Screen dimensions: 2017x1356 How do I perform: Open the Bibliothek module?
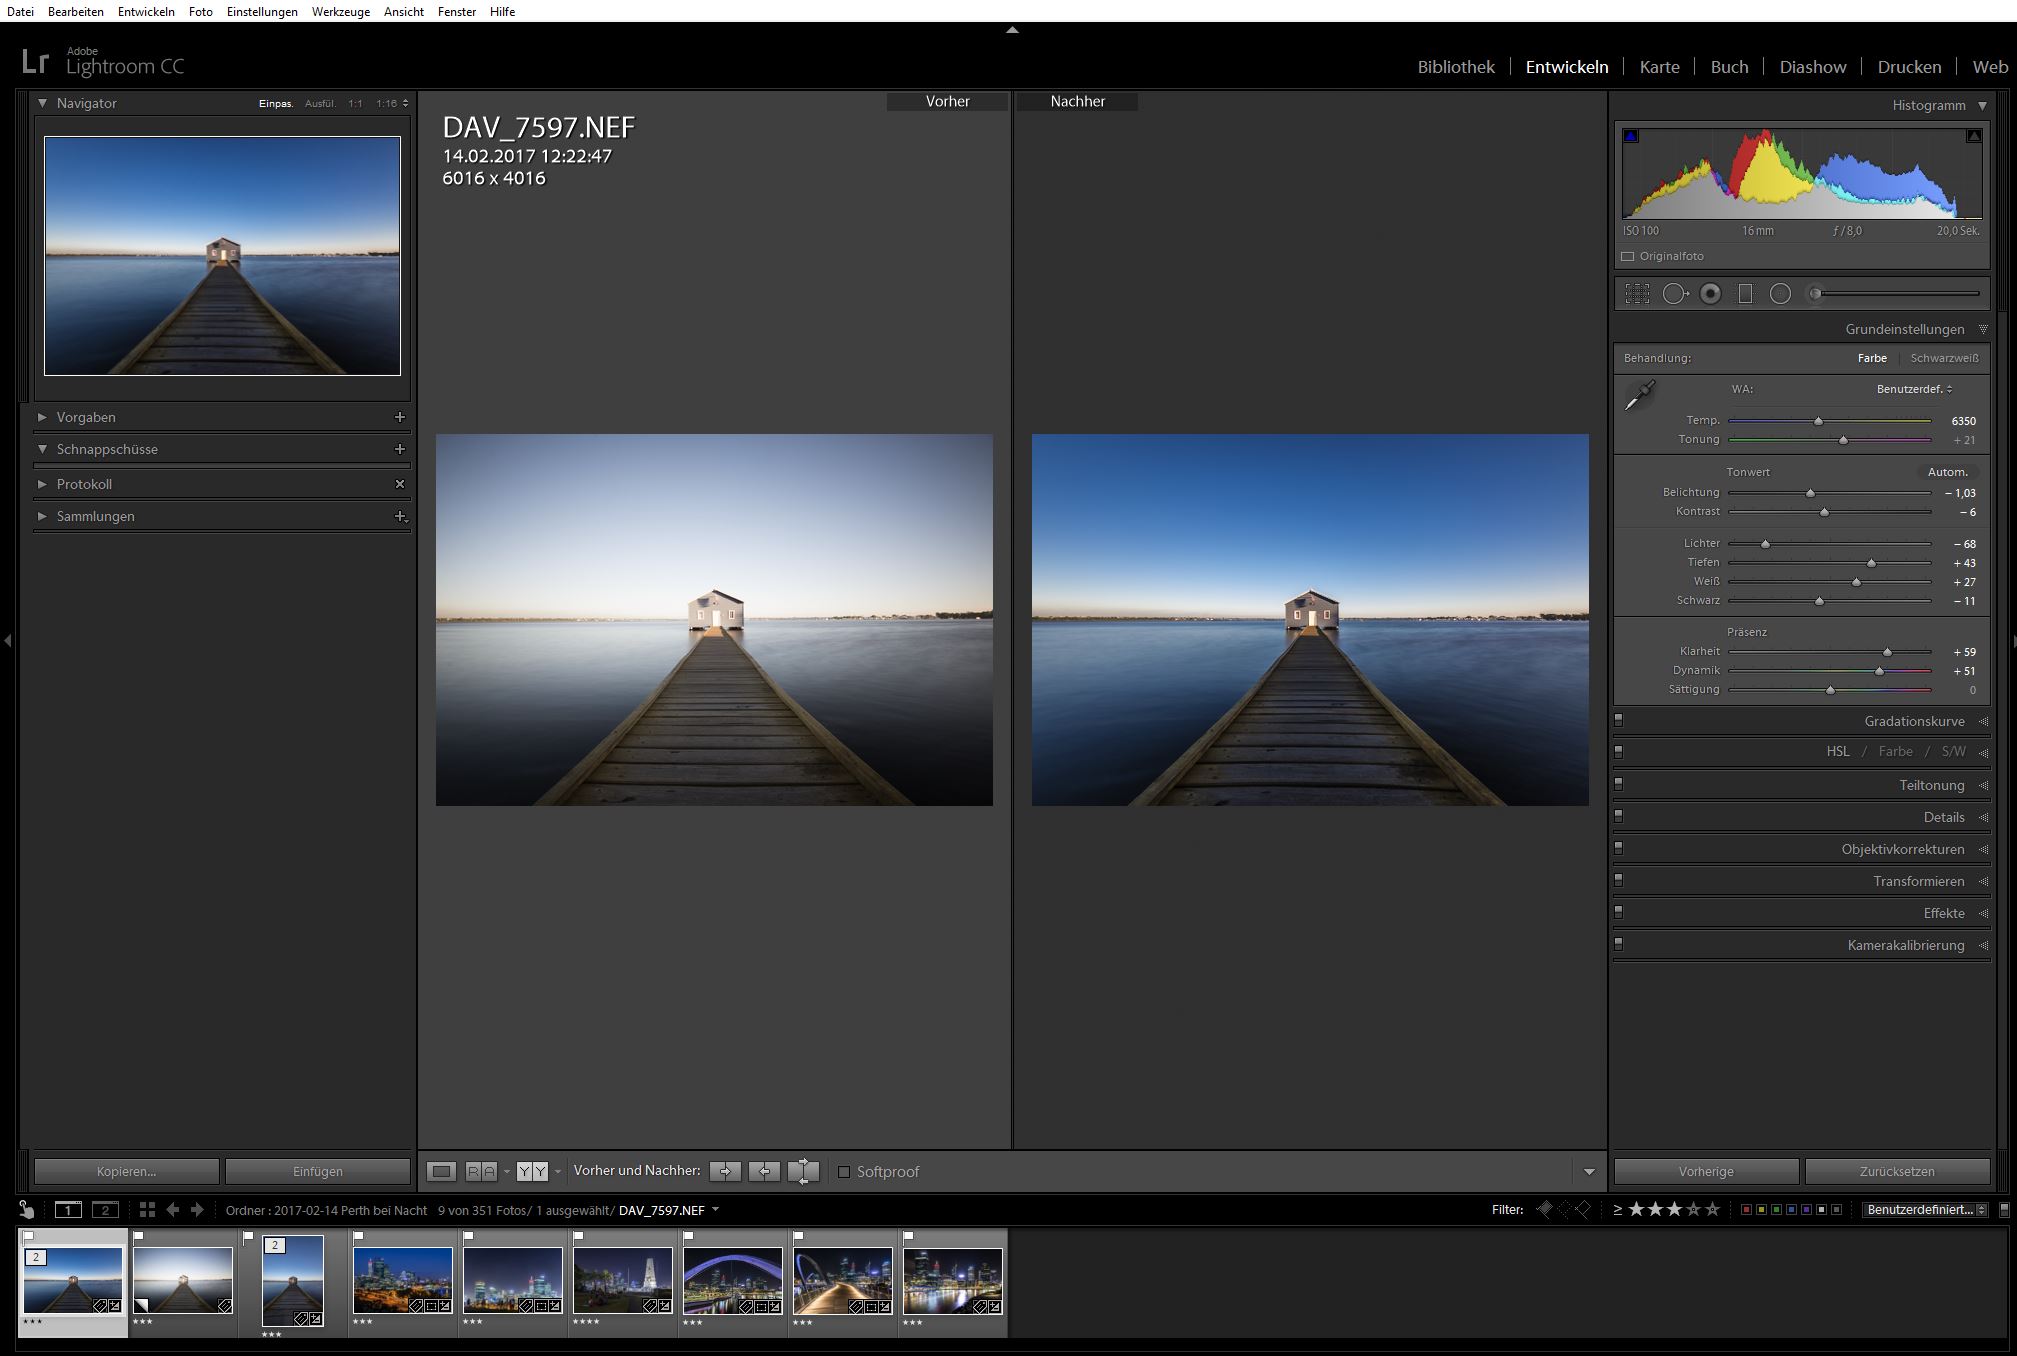tap(1455, 67)
